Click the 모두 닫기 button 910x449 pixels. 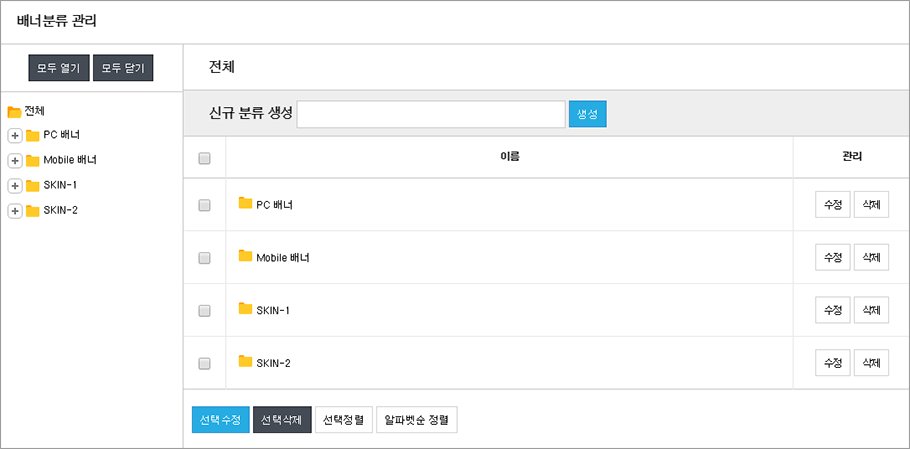tap(123, 68)
